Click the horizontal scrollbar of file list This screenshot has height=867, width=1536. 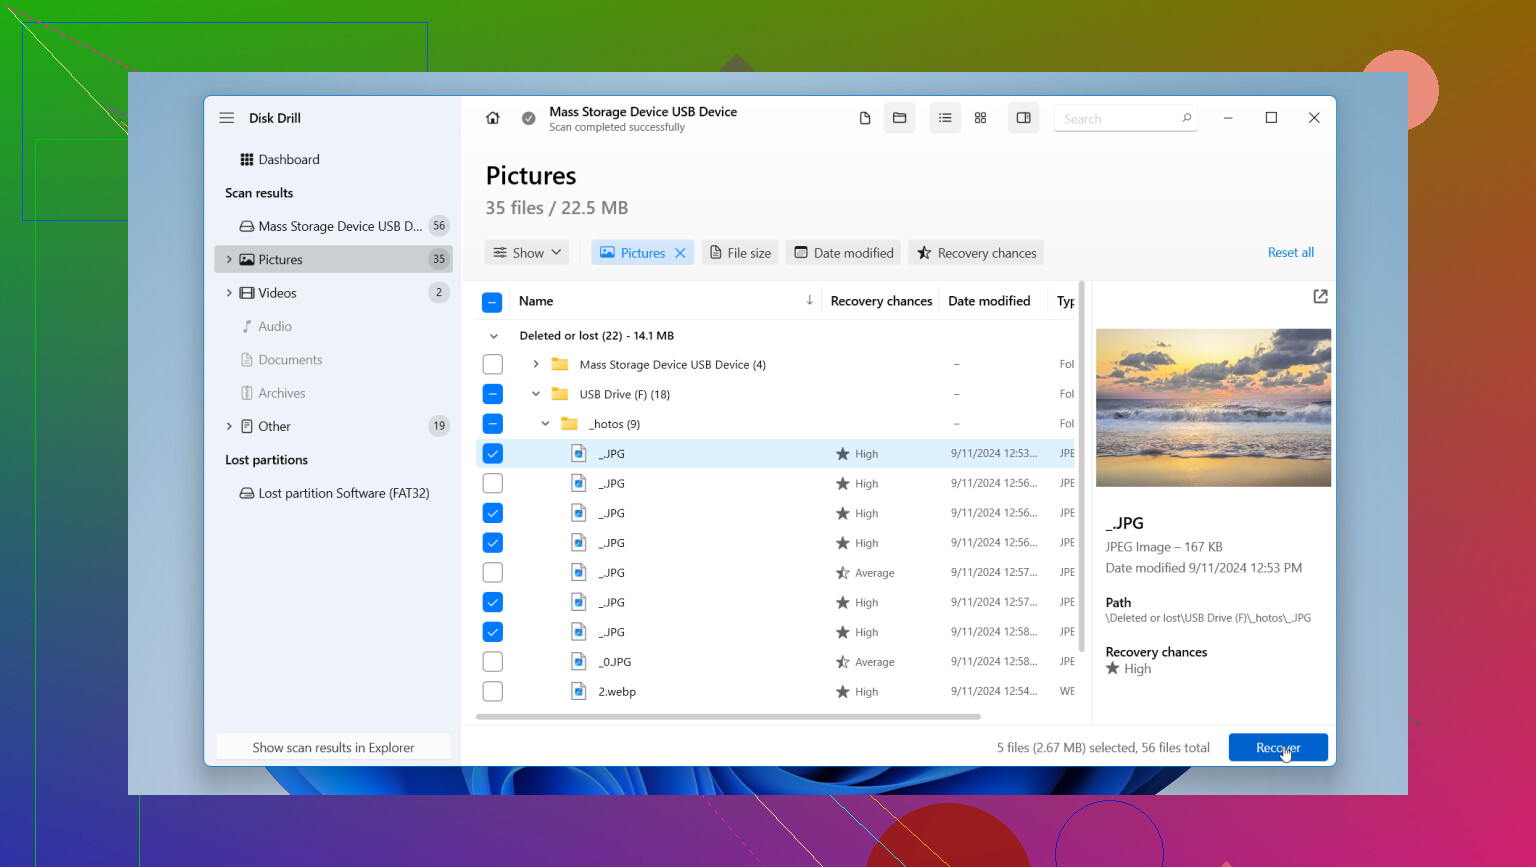pyautogui.click(x=728, y=717)
